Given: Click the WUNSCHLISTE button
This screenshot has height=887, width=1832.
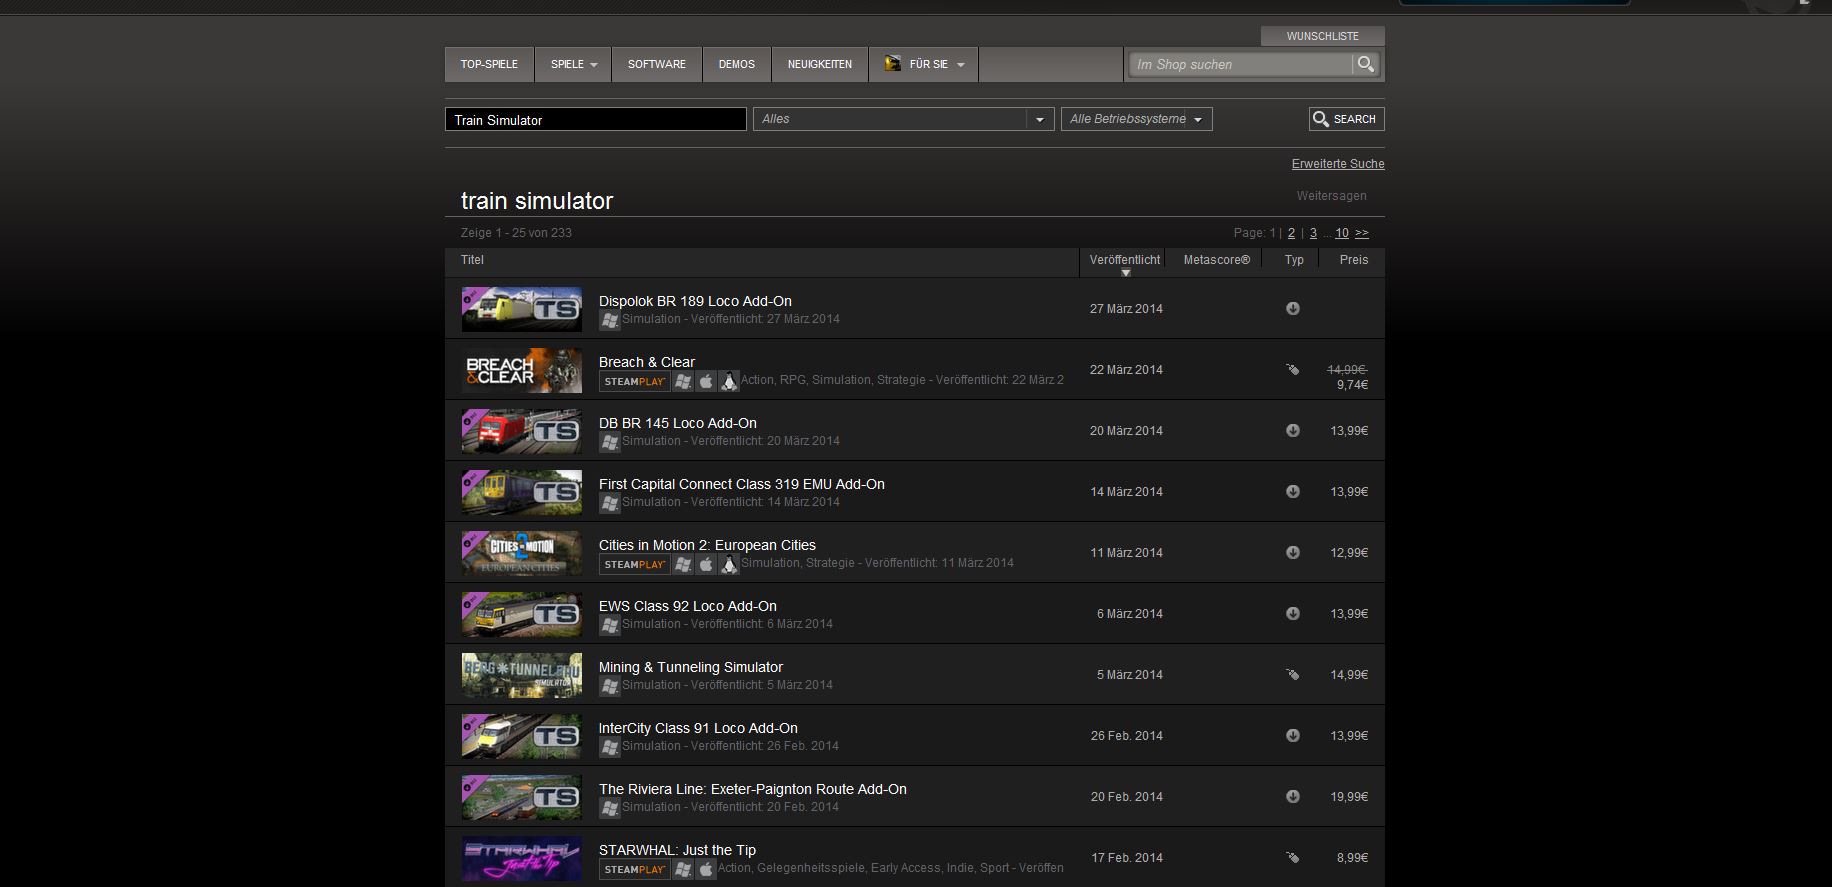Looking at the screenshot, I should [1323, 36].
